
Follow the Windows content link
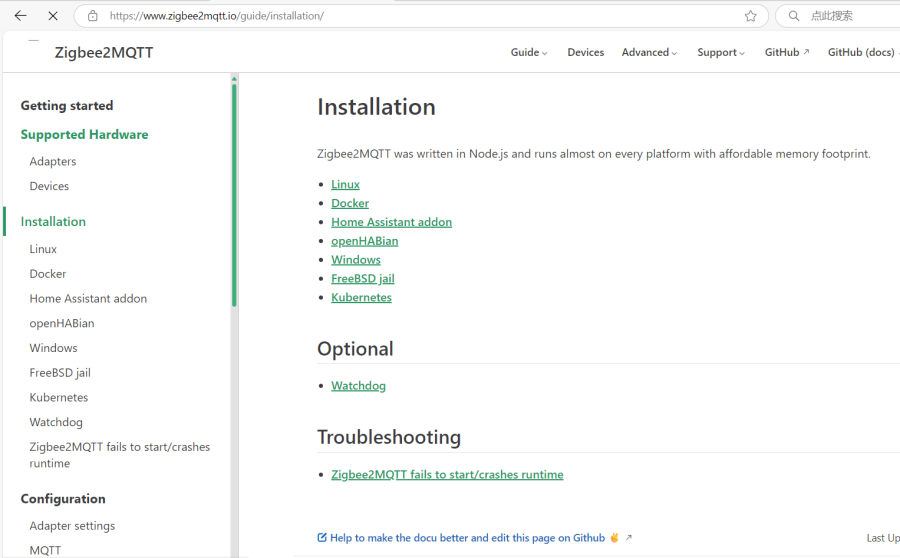(x=356, y=259)
